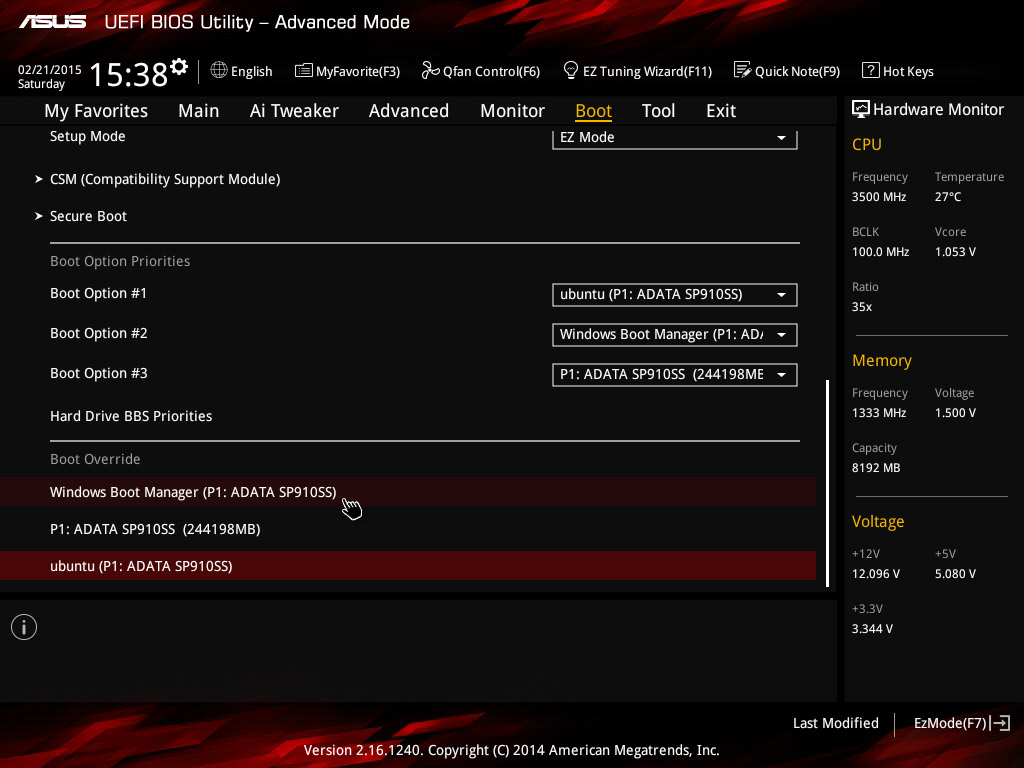
Task: Go to the Exit tab
Action: pos(721,111)
